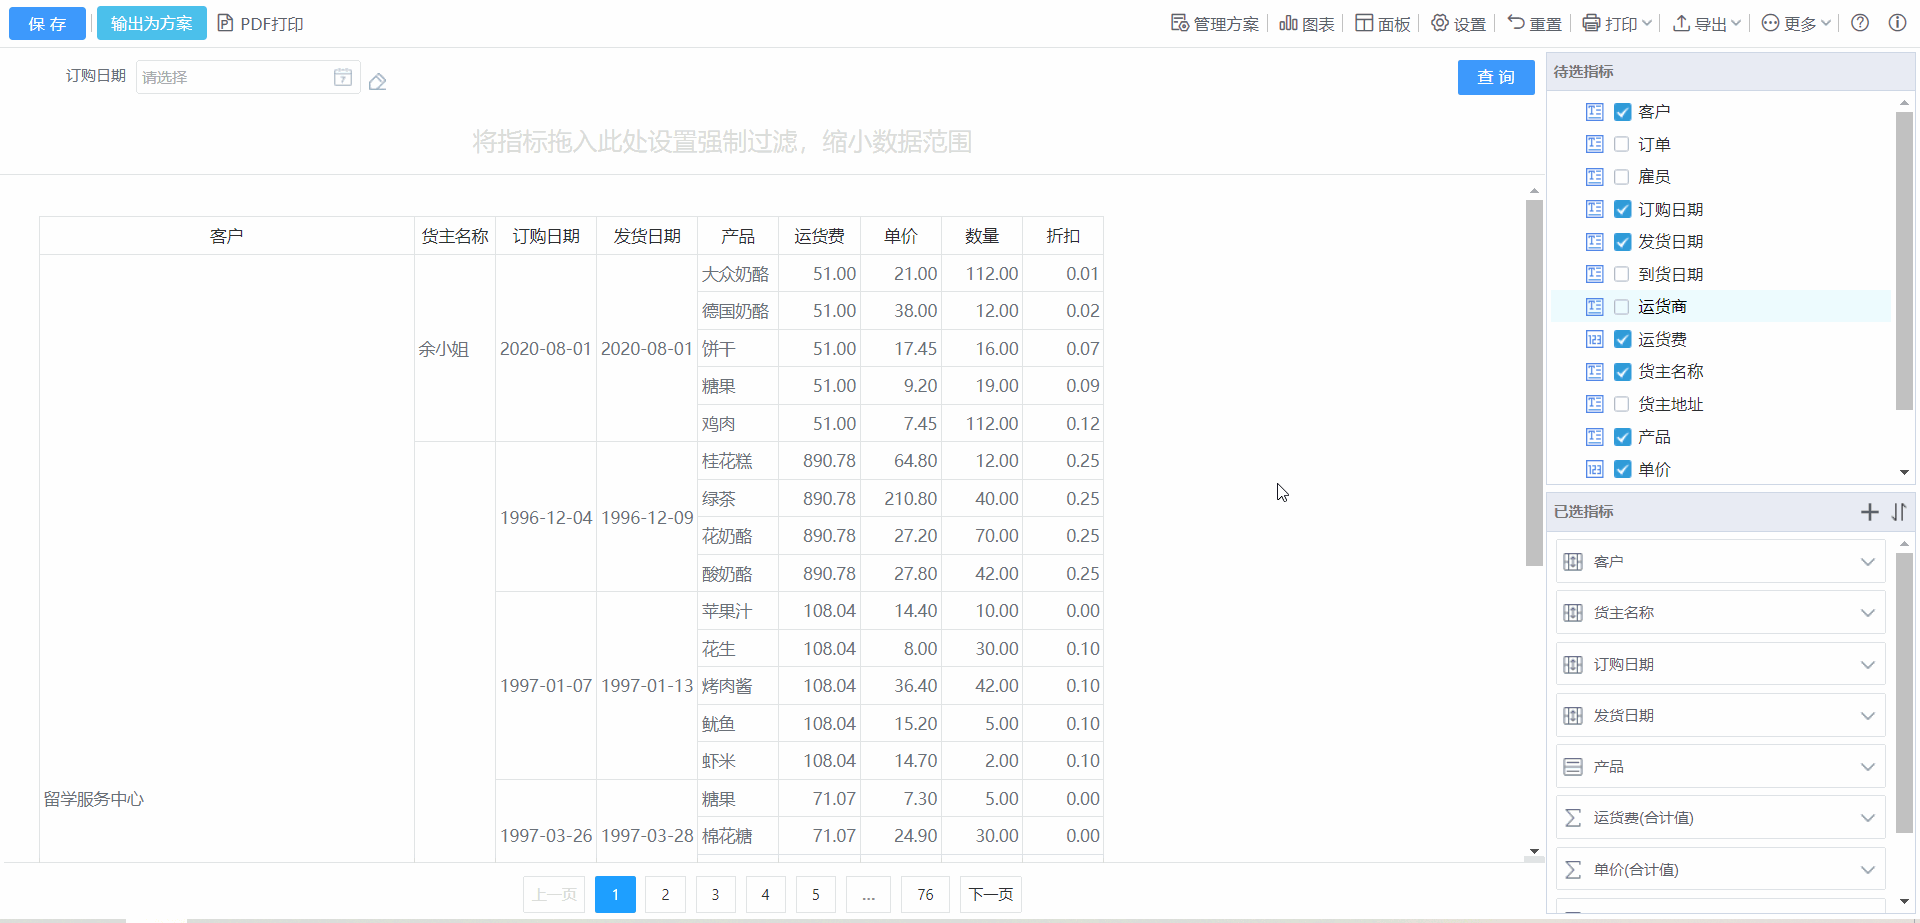Click the eraser icon beside date field
1920x923 pixels.
point(377,82)
